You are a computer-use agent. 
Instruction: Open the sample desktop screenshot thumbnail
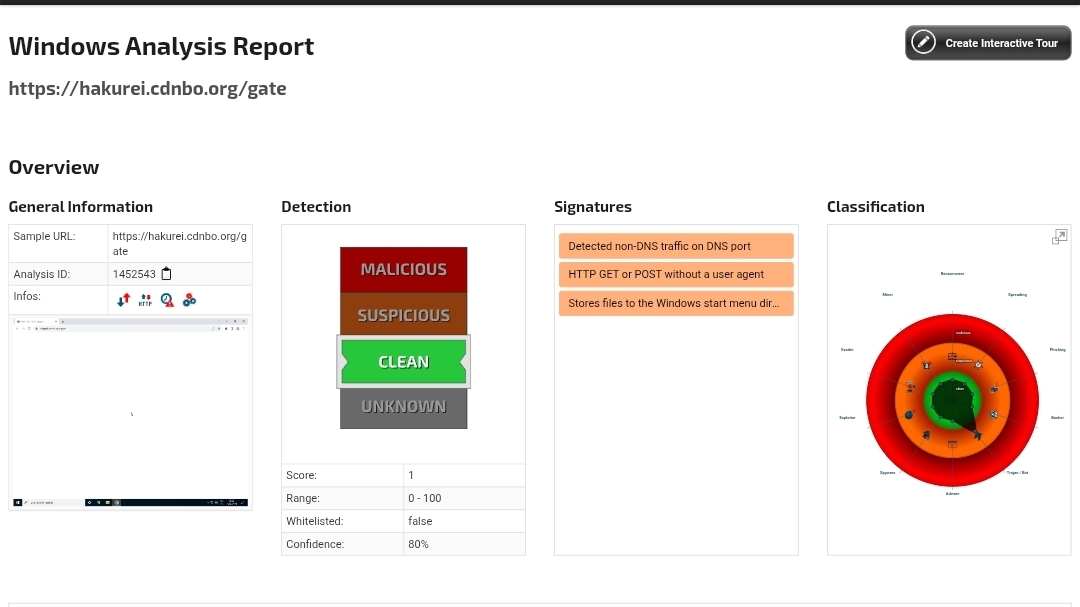coord(130,412)
